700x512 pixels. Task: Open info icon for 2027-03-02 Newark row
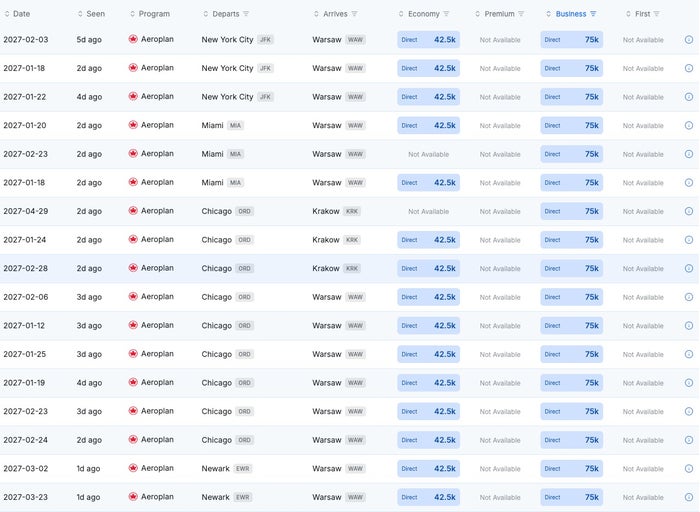point(688,468)
